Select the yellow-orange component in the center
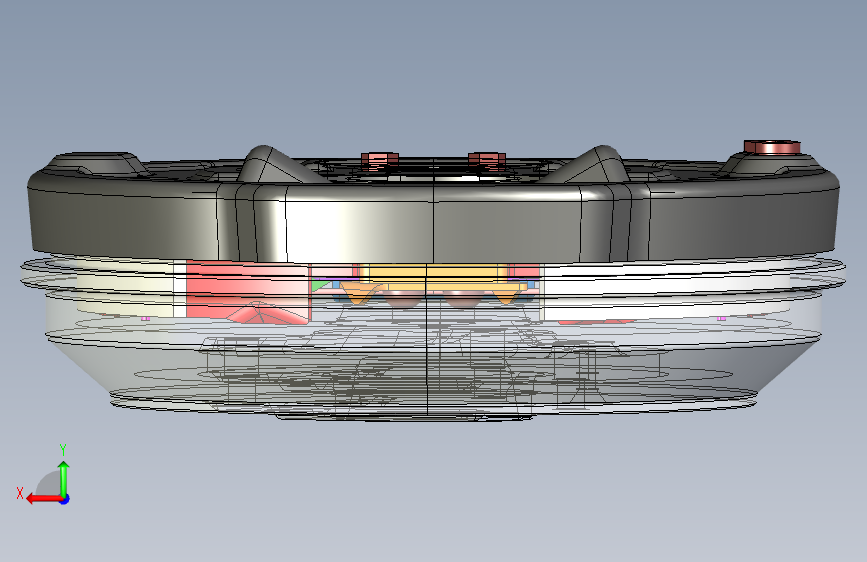The height and width of the screenshot is (562, 867). point(437,275)
